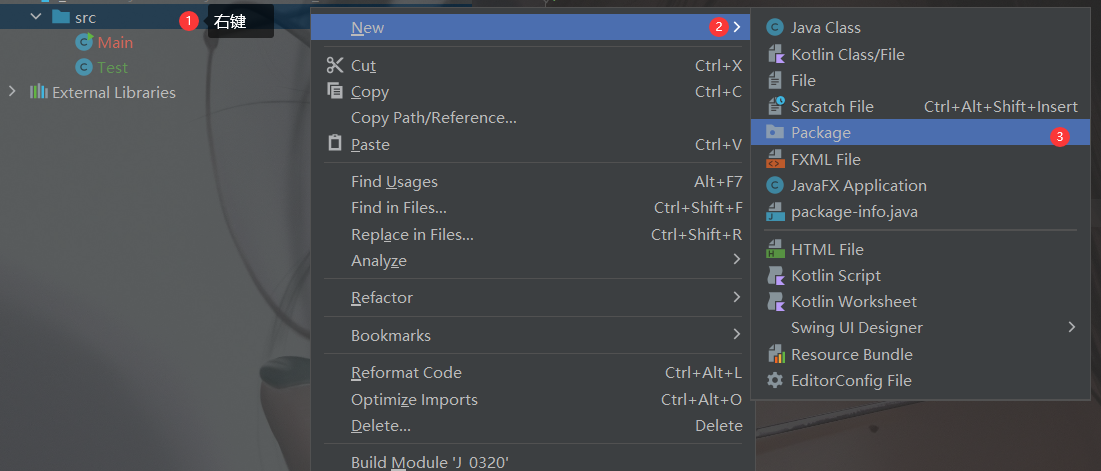Click the Package folder icon
Screen dimensions: 1101x471
(x=775, y=132)
